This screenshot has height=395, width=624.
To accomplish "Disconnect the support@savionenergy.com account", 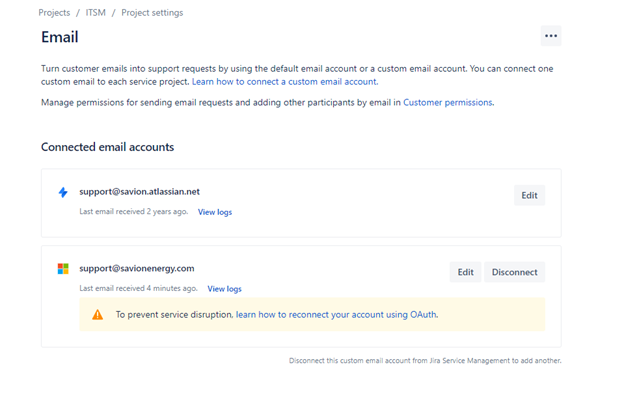I will (x=515, y=272).
